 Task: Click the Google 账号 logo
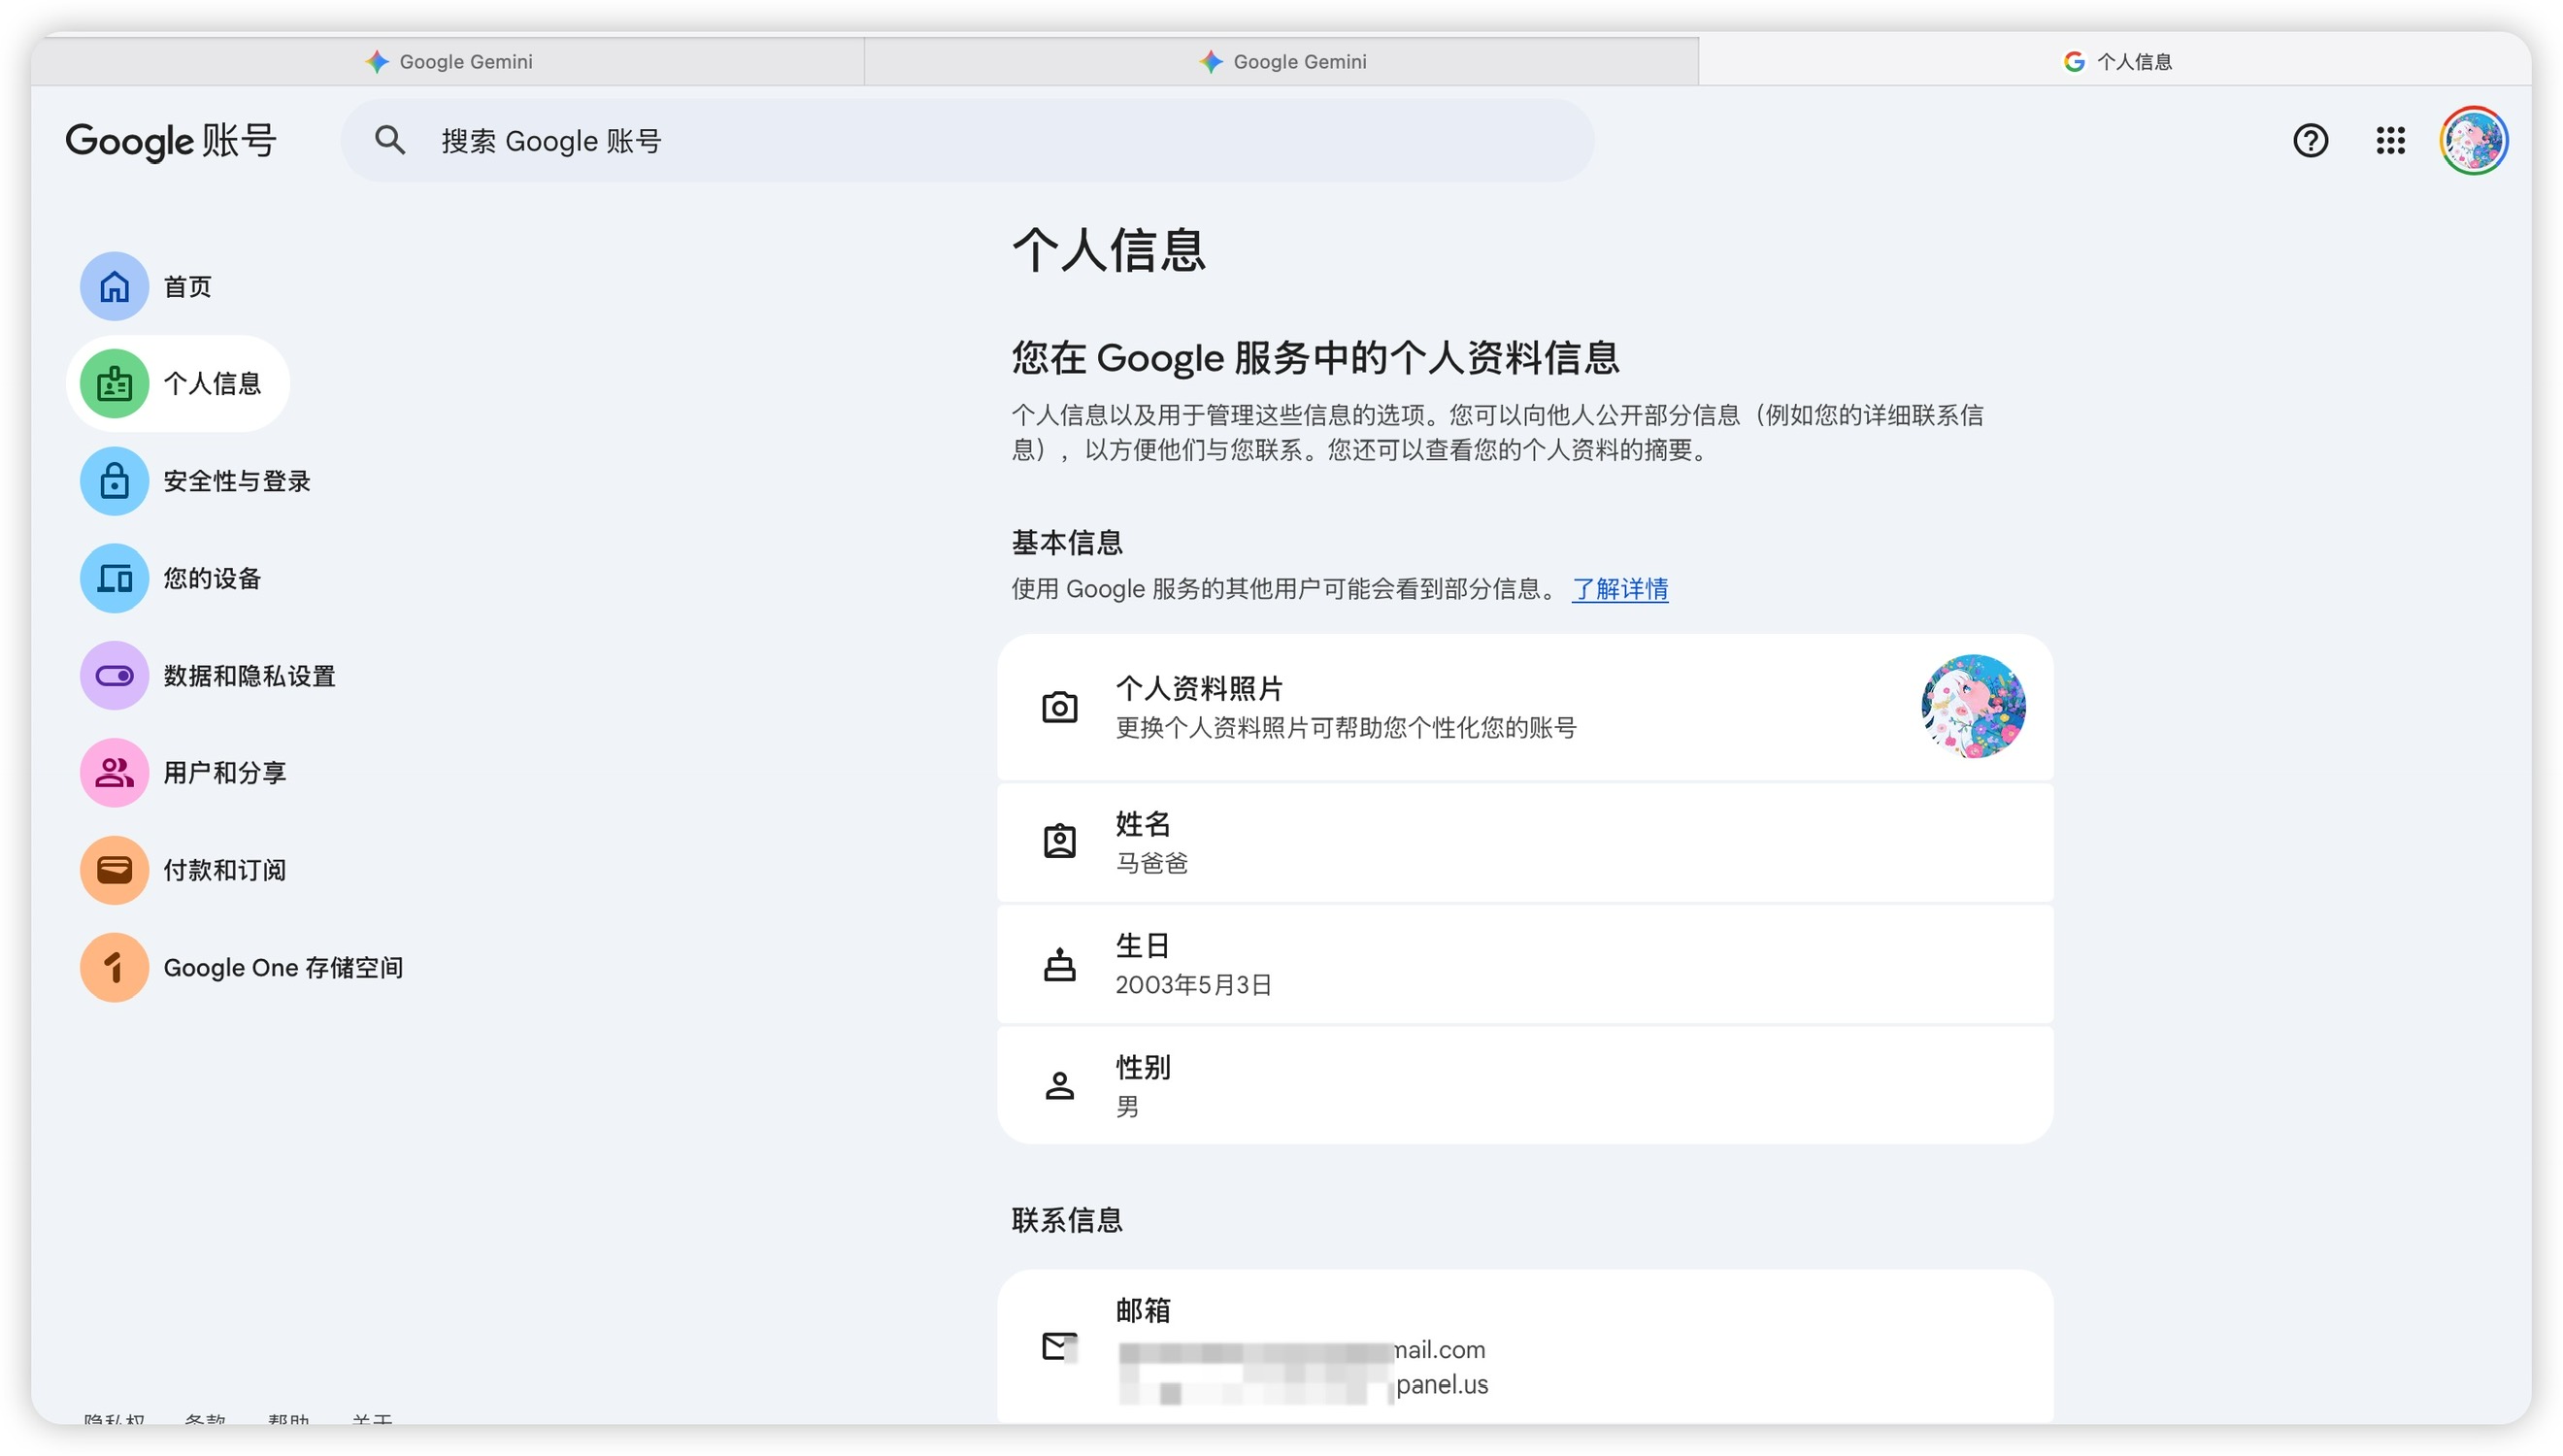pyautogui.click(x=171, y=141)
